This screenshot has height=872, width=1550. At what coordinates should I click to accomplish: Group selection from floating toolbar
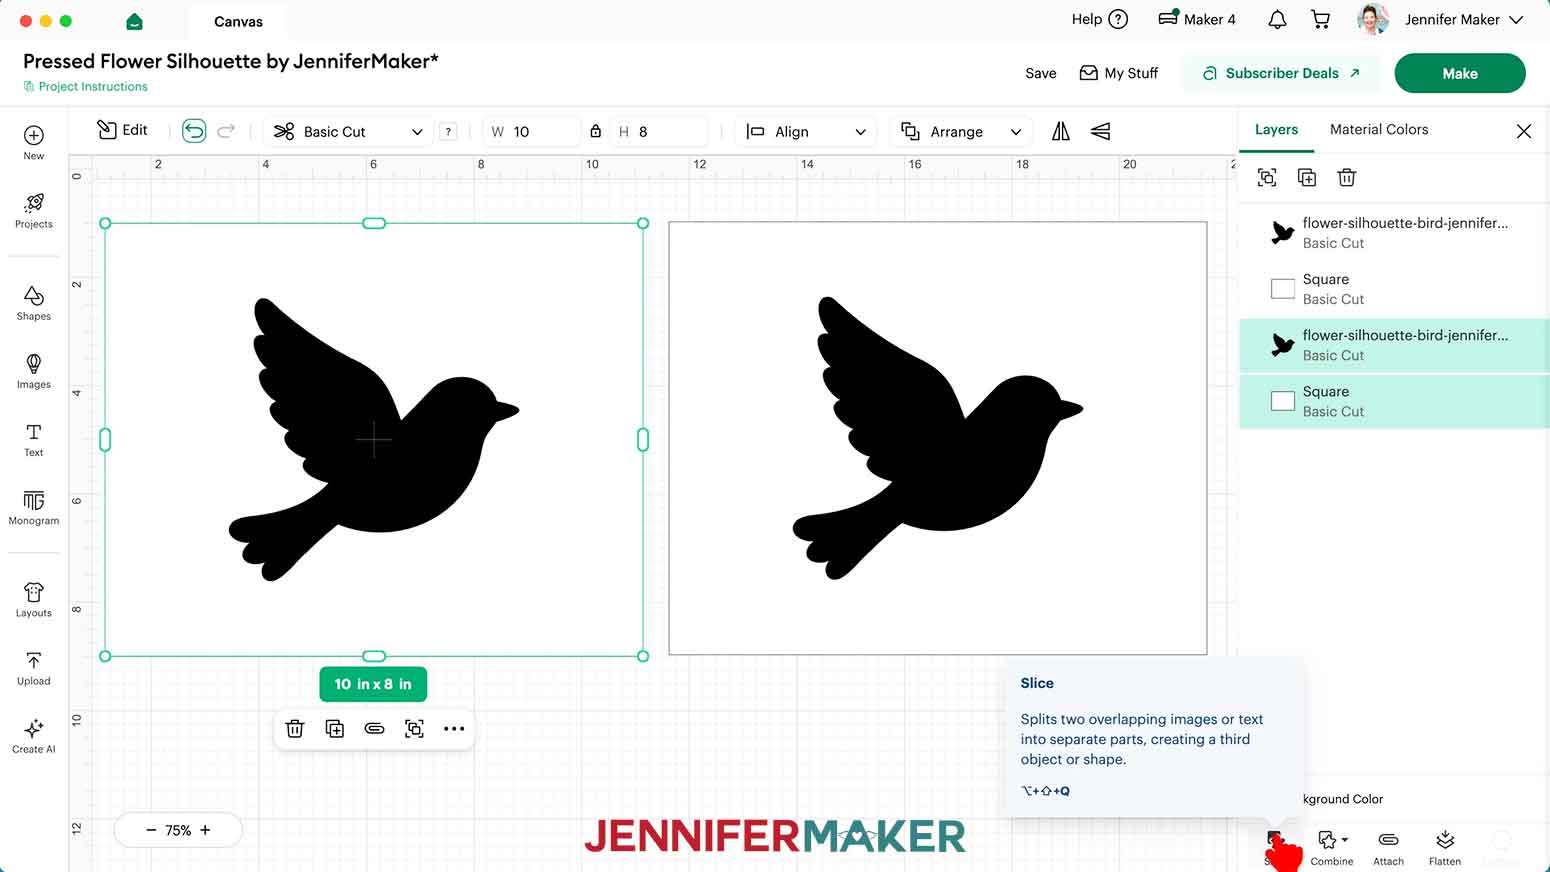(x=414, y=729)
